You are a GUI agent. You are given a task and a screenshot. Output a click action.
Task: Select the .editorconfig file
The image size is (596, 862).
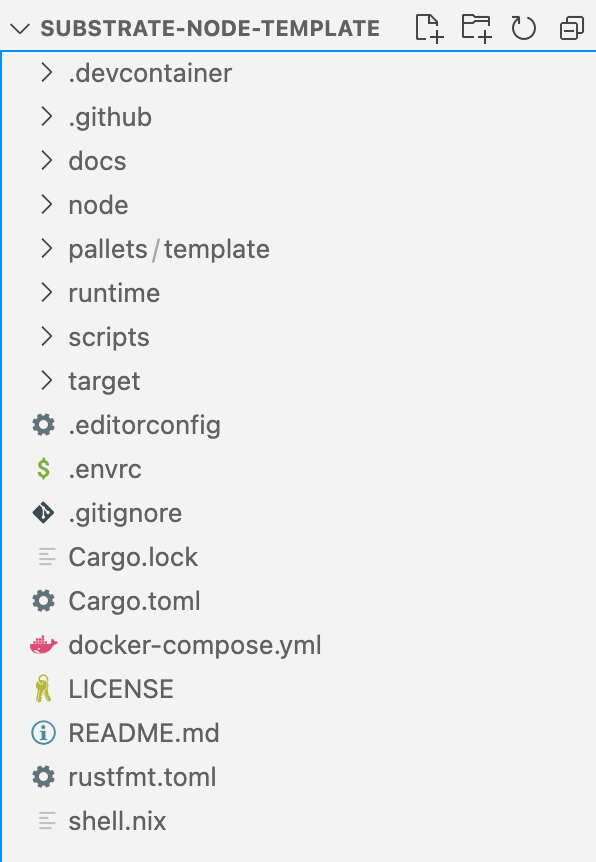pyautogui.click(x=298, y=425)
